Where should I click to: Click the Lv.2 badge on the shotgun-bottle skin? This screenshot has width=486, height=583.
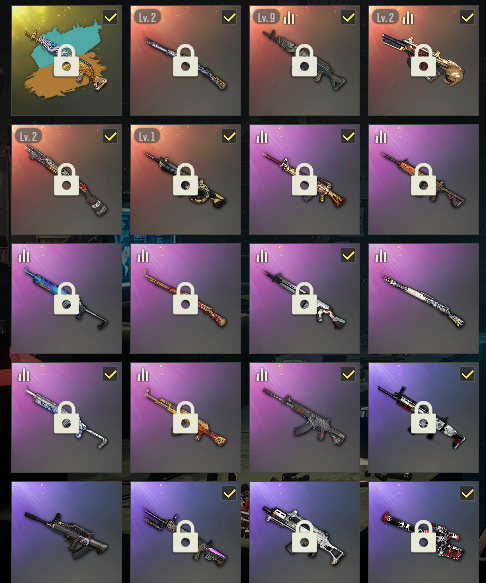[28, 136]
